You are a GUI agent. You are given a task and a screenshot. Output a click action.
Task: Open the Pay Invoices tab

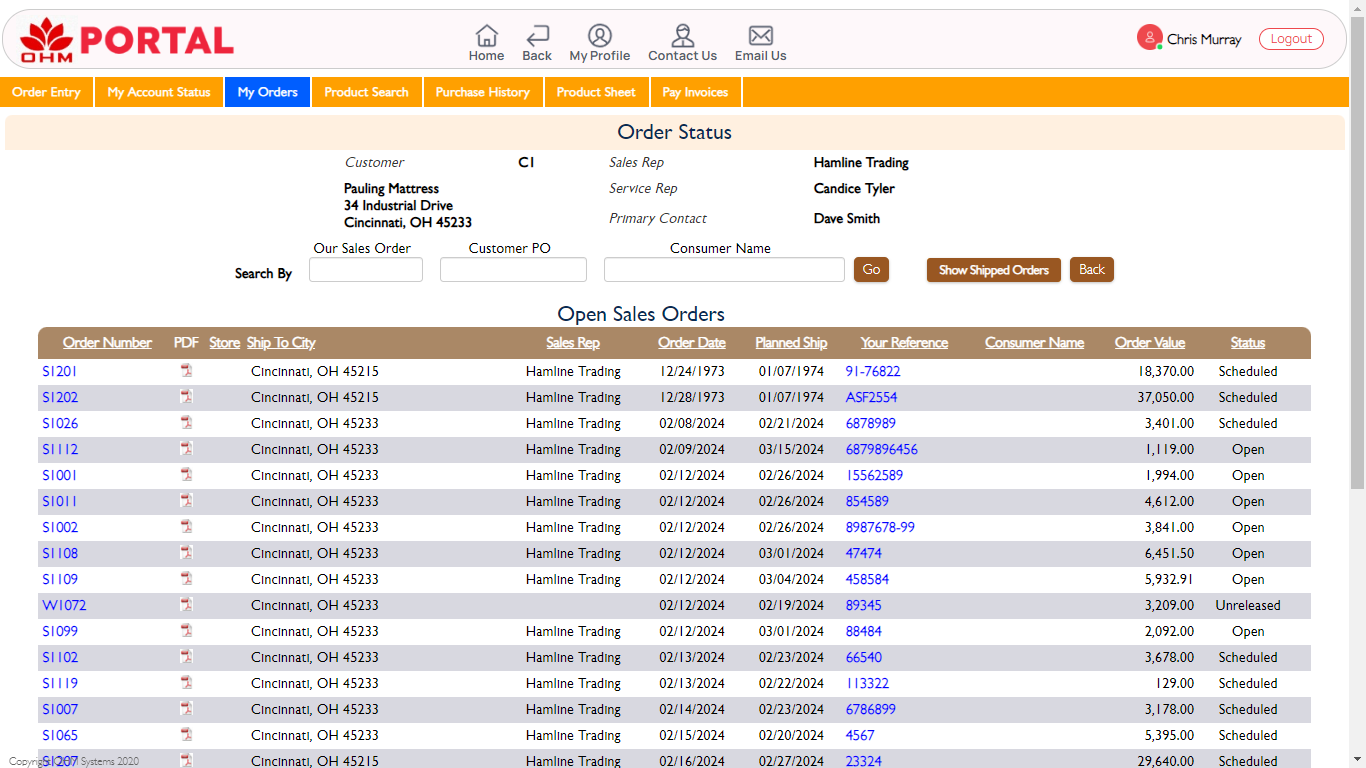(695, 92)
